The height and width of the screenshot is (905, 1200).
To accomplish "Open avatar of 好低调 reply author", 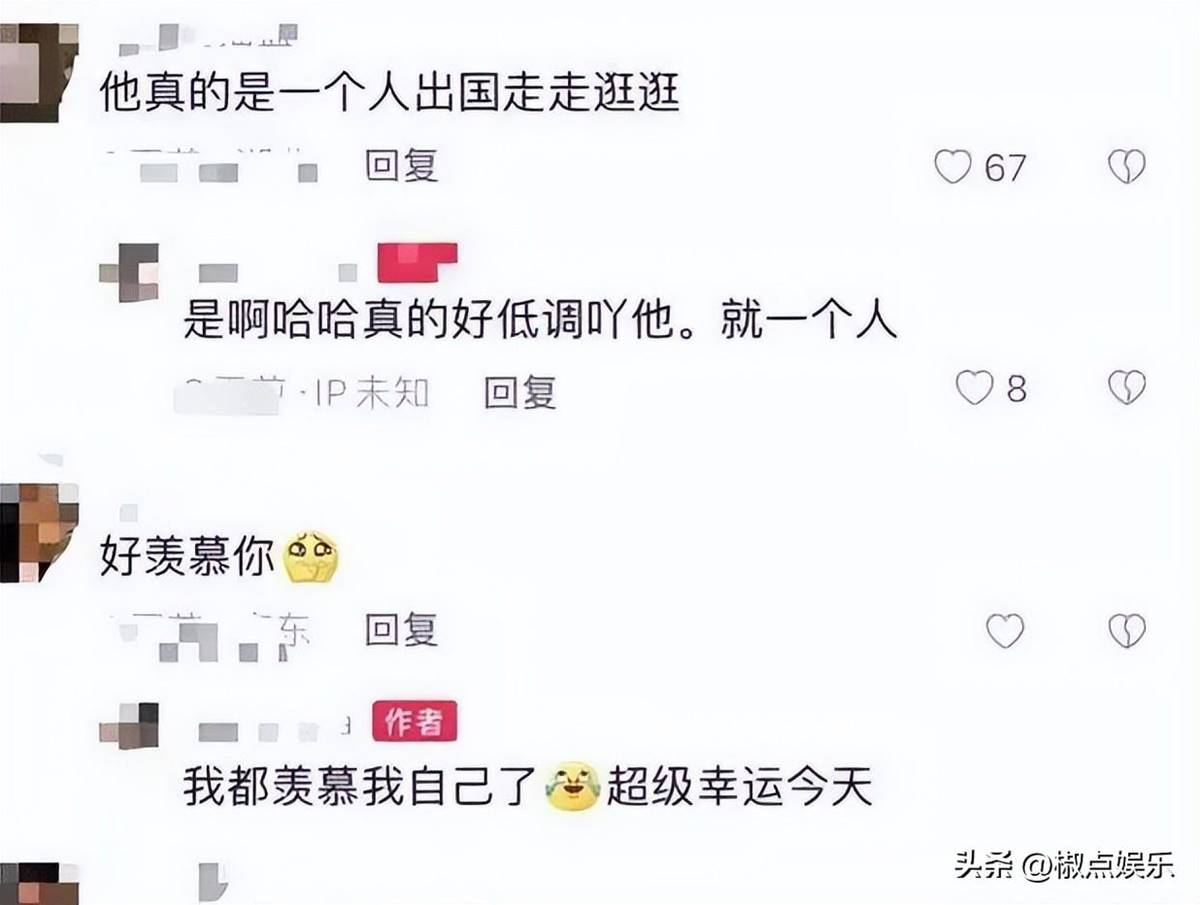I will [x=130, y=270].
